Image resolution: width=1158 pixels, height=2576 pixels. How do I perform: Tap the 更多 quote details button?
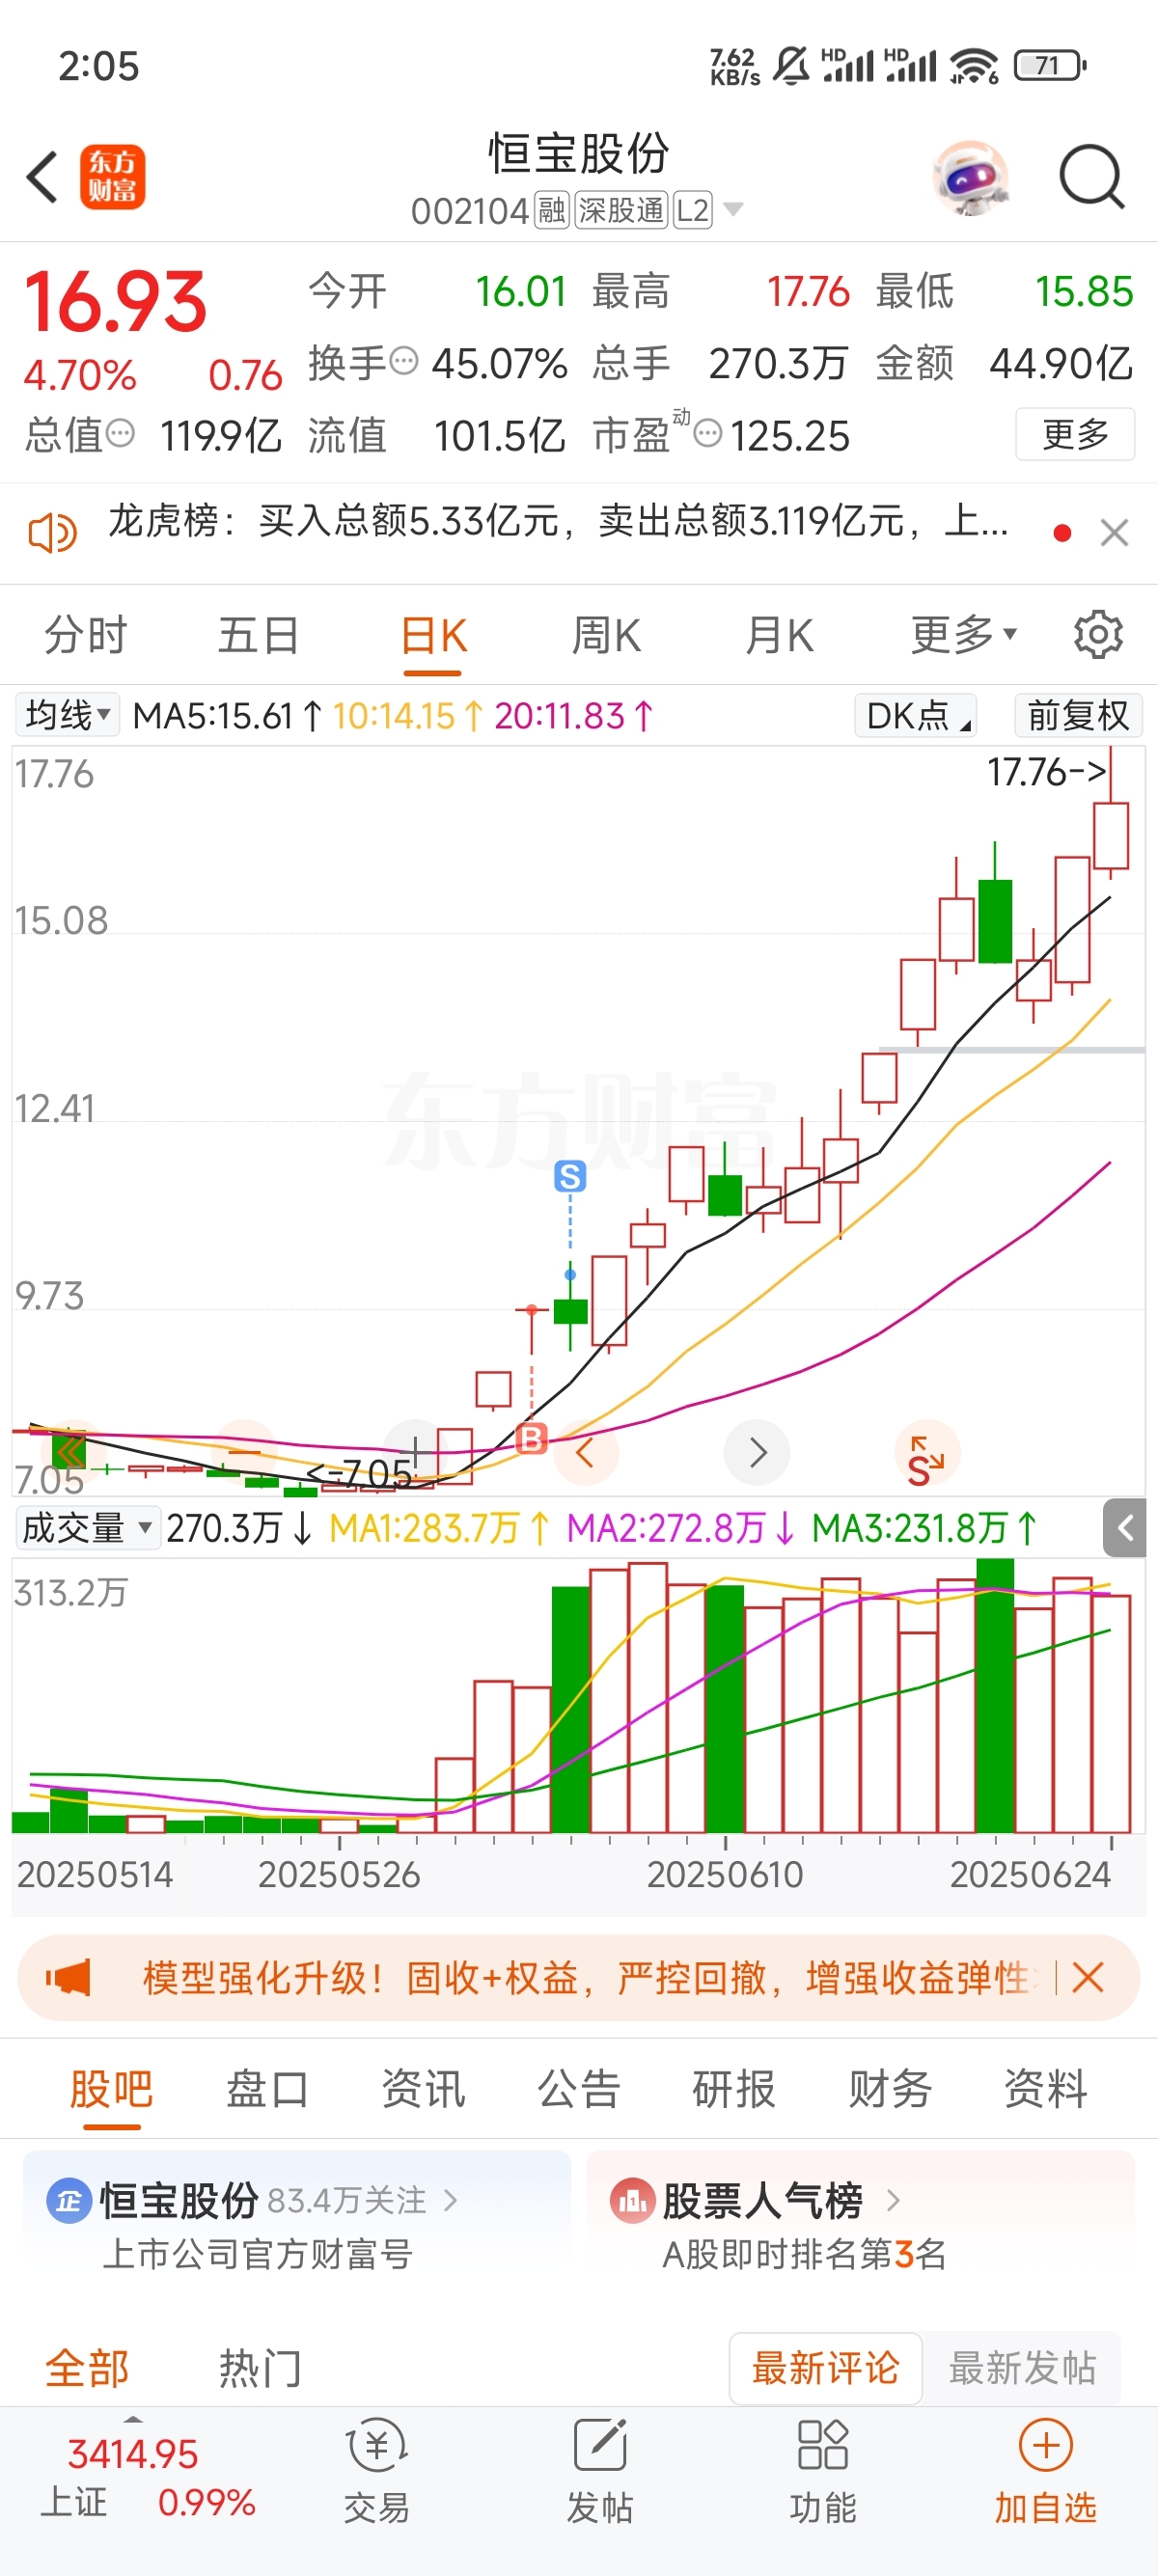click(x=1075, y=434)
